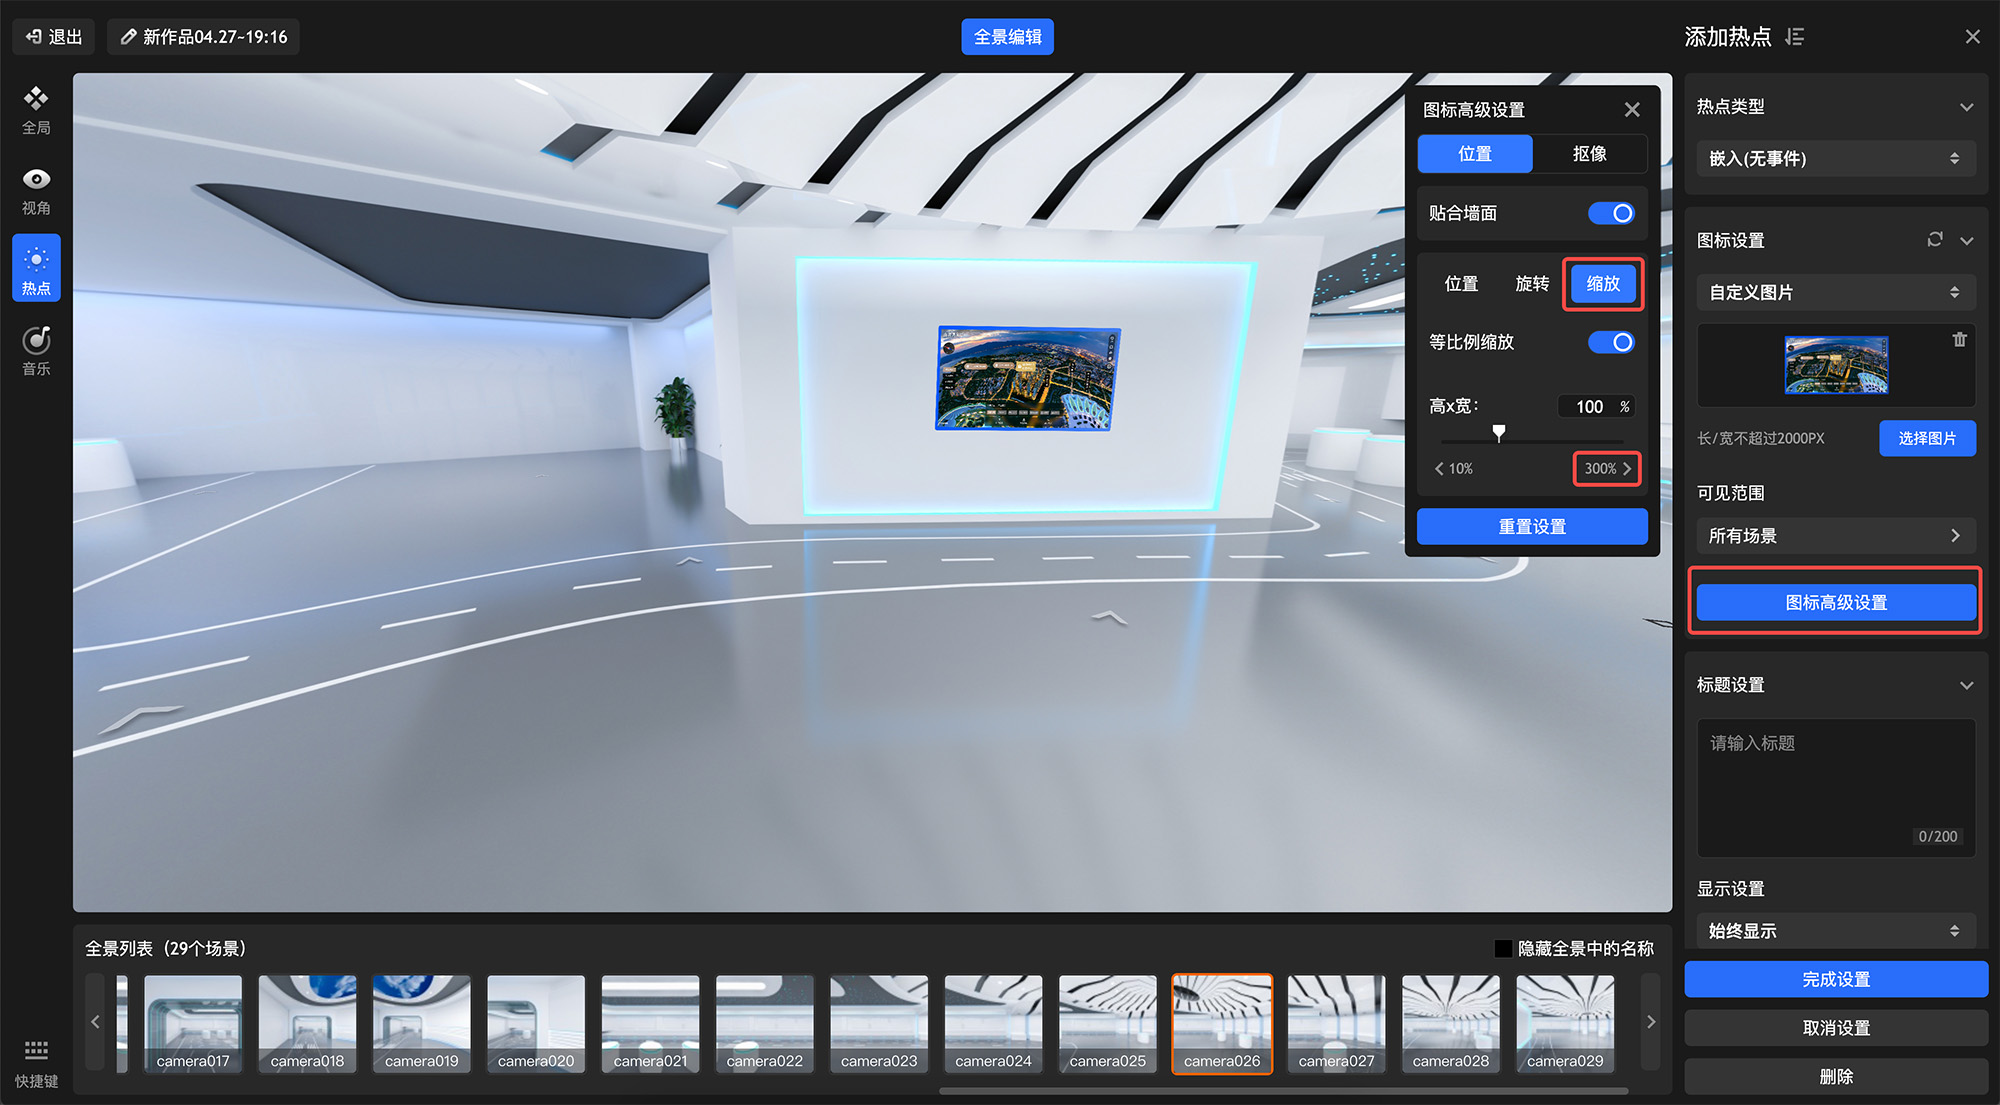Viewport: 2000px width, 1105px height.
Task: Select the camera027 panorama thumbnail
Action: 1336,1023
